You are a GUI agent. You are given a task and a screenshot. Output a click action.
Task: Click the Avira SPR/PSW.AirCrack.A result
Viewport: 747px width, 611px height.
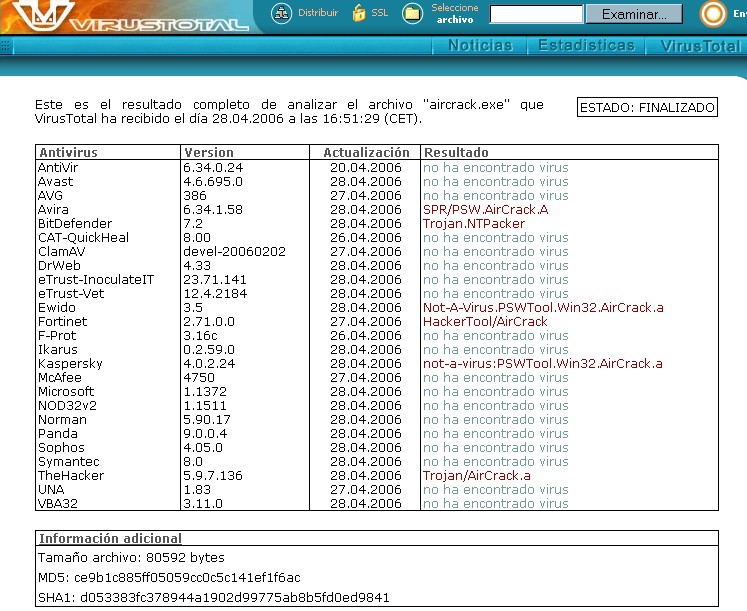tap(485, 210)
